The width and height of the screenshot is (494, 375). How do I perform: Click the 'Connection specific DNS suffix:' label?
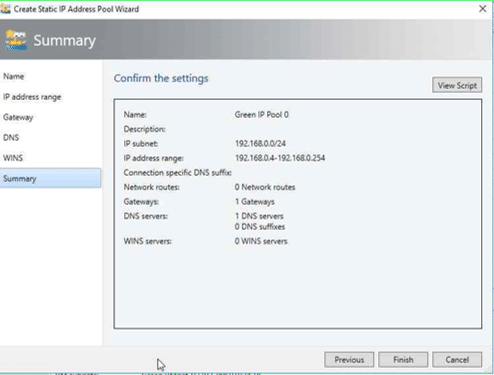tap(178, 173)
